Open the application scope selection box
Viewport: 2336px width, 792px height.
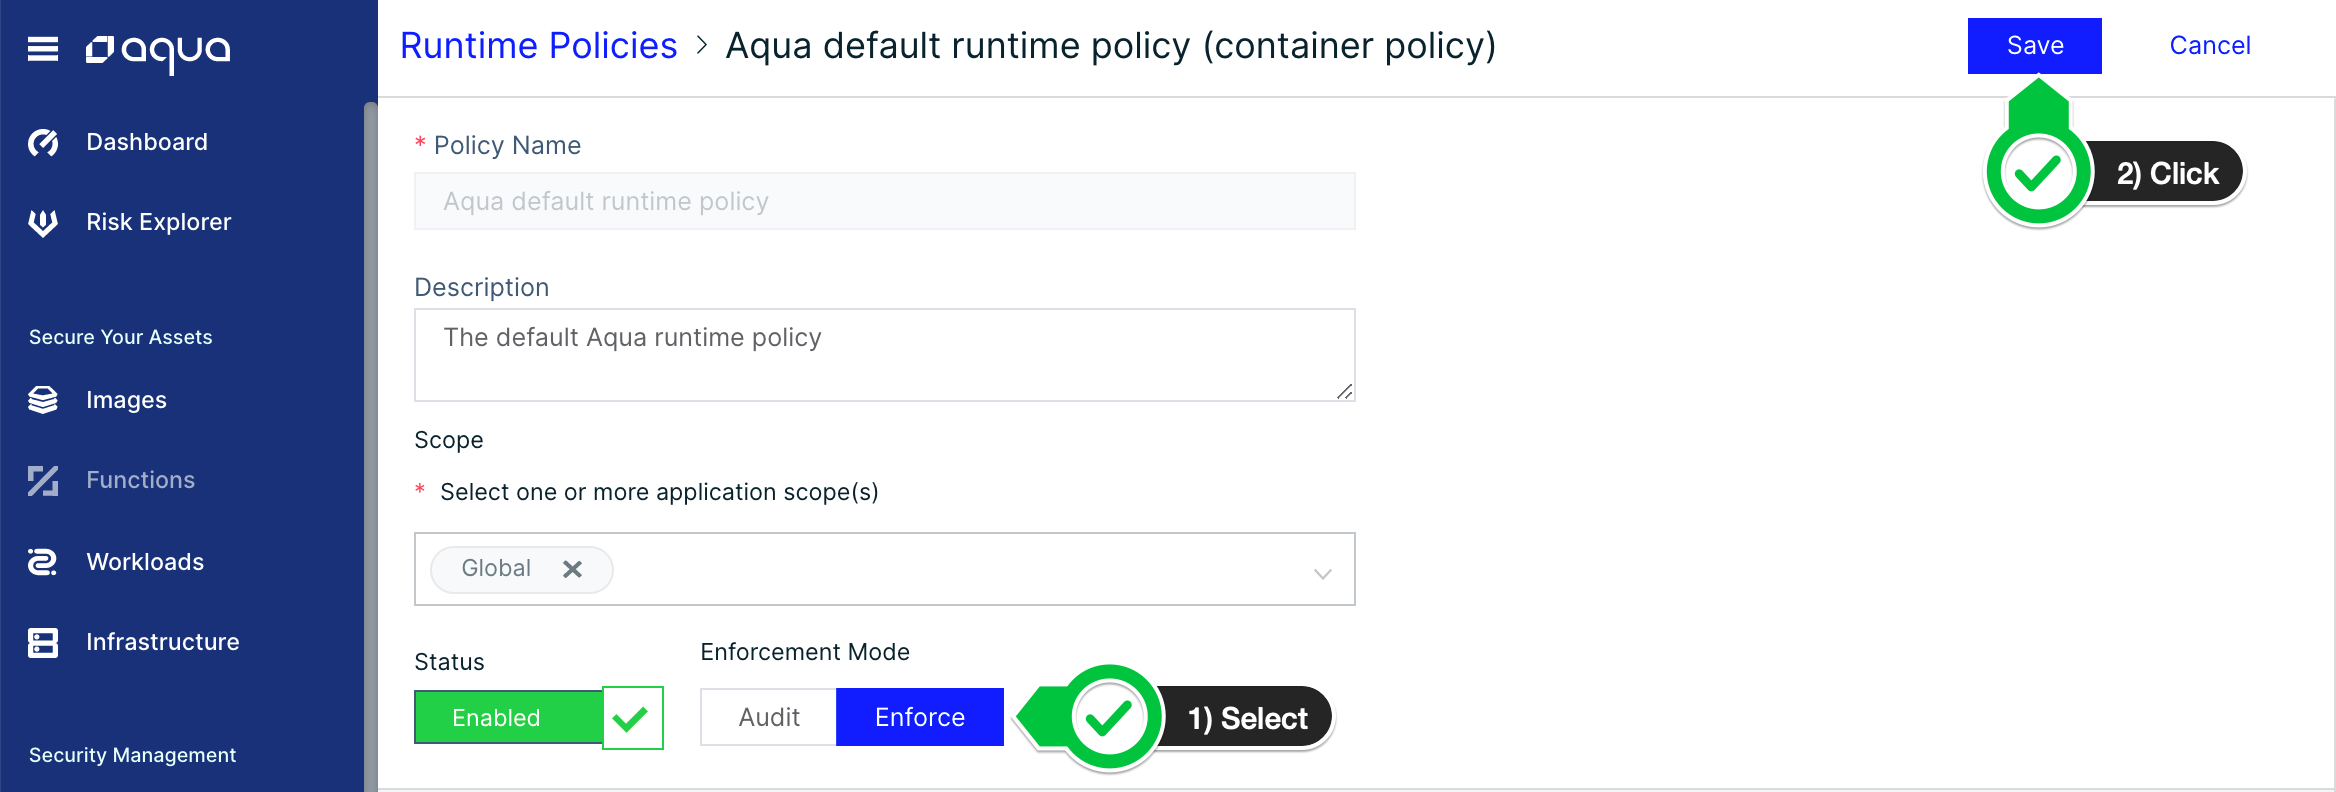[885, 569]
